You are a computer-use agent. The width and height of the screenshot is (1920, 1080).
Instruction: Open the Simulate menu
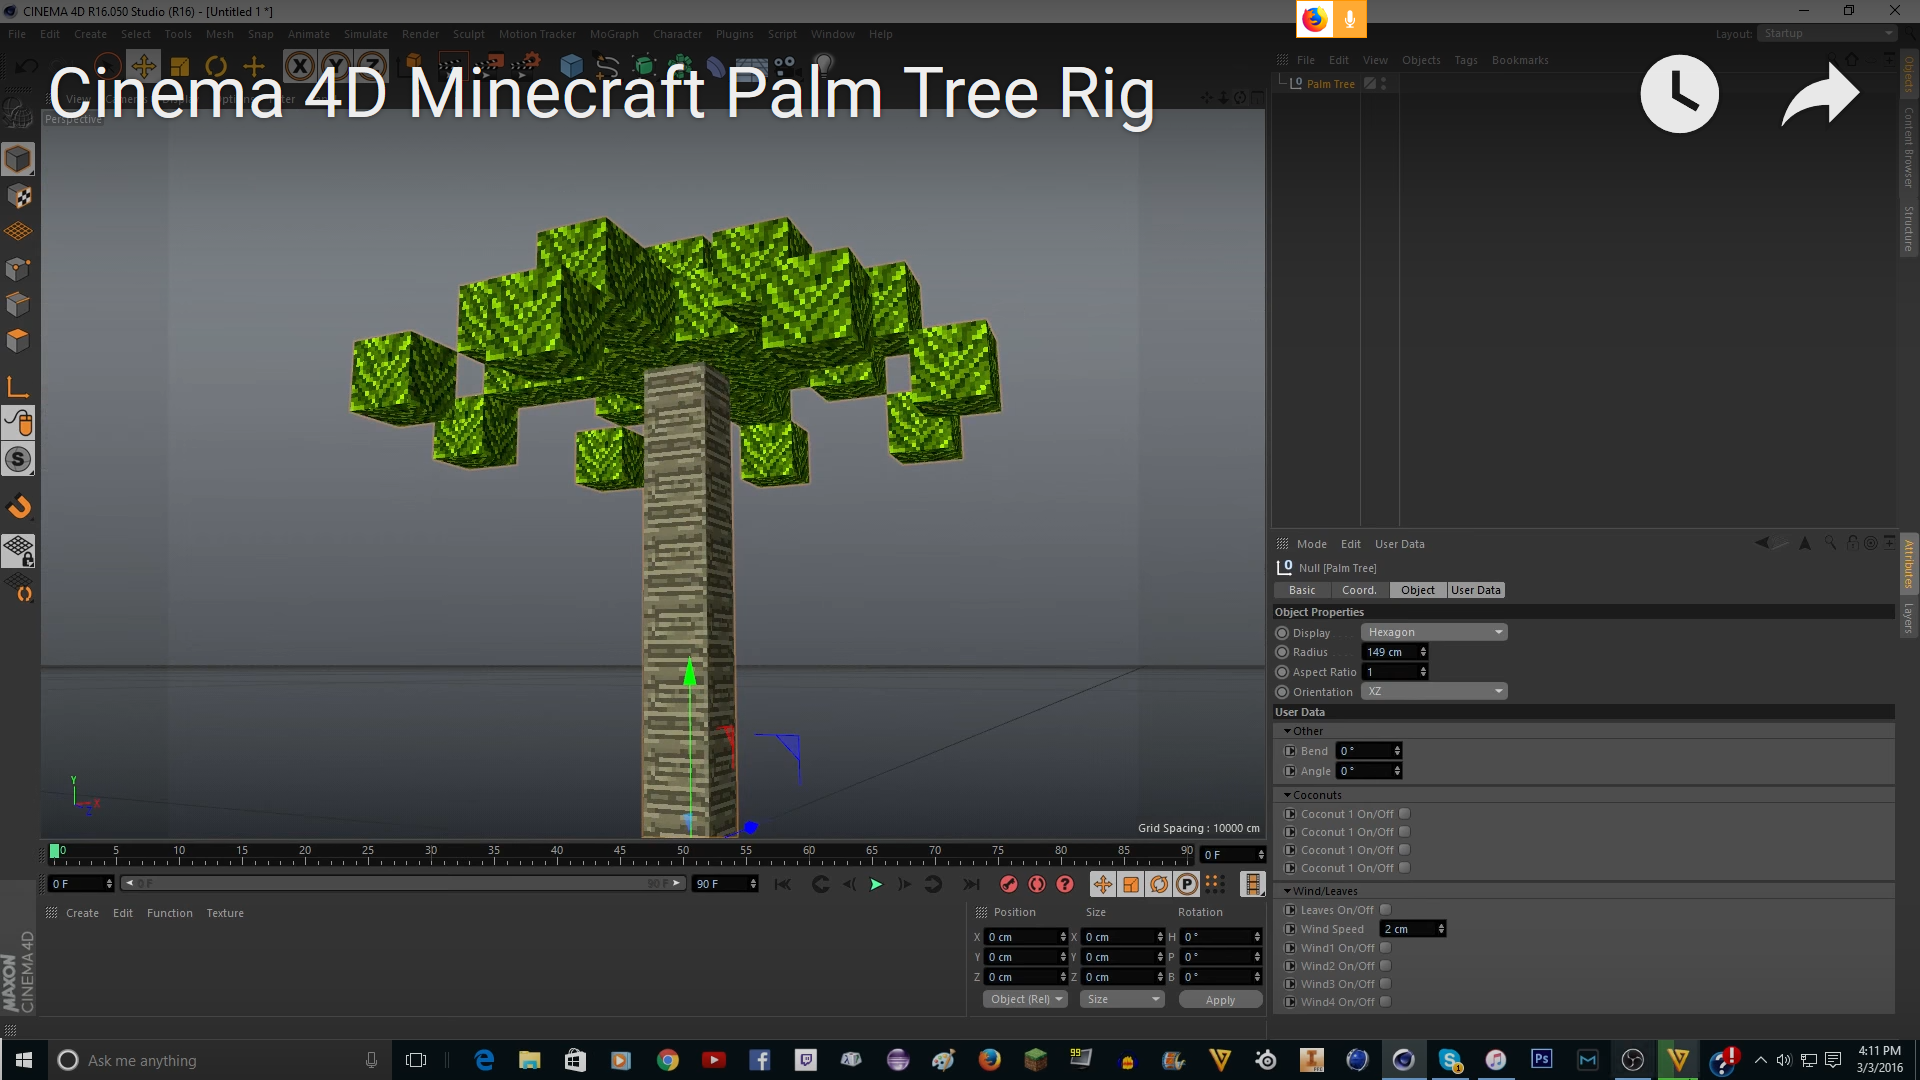[366, 34]
